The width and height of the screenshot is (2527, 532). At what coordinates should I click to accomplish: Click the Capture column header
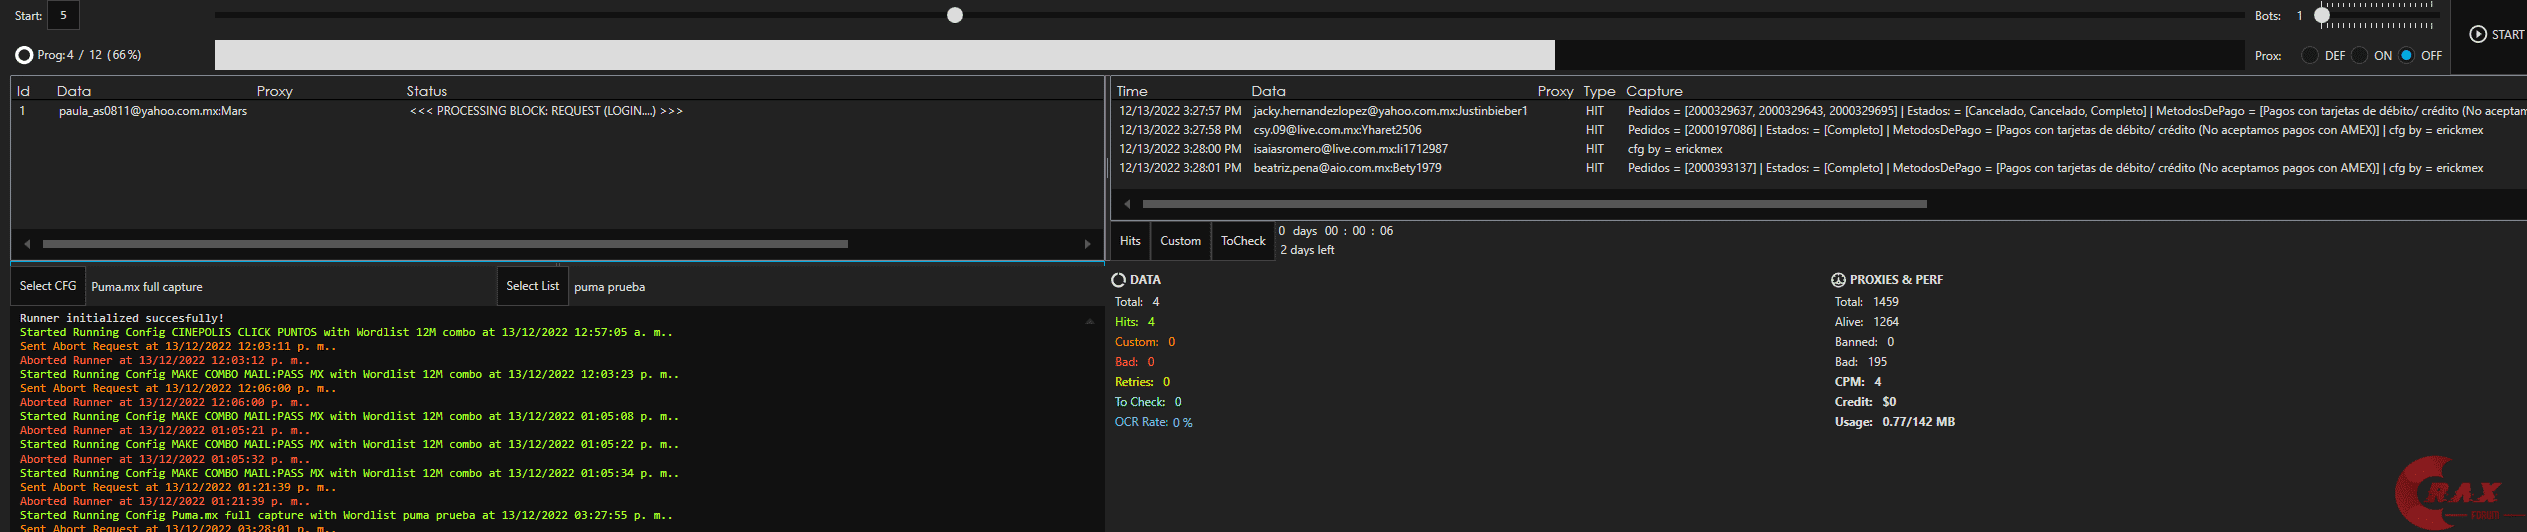click(1654, 91)
